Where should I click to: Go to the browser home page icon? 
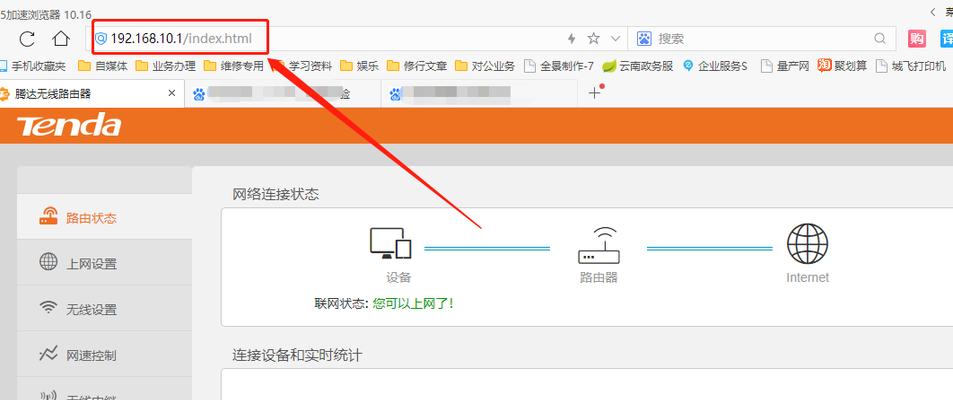(x=61, y=39)
